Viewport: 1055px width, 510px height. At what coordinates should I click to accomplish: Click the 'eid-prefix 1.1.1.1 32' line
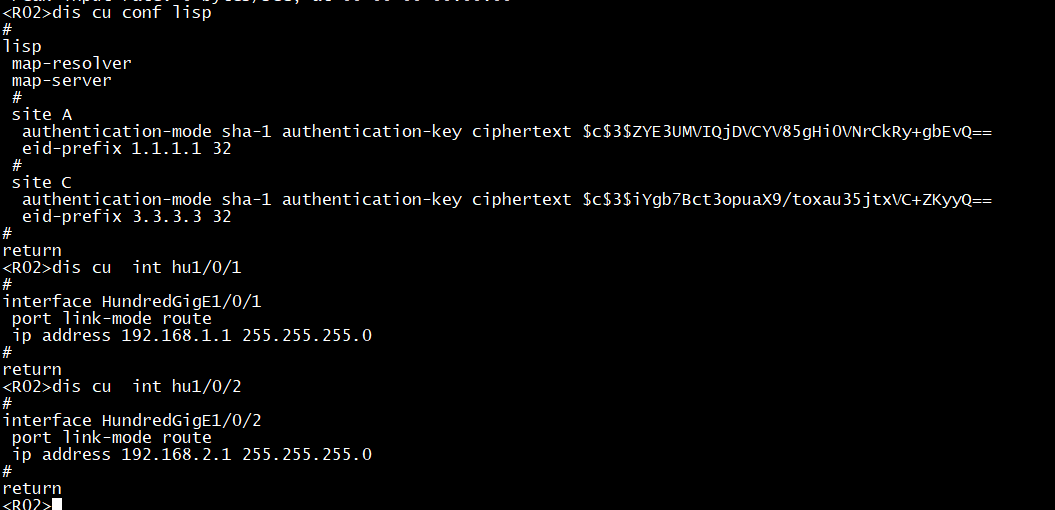[x=126, y=149]
